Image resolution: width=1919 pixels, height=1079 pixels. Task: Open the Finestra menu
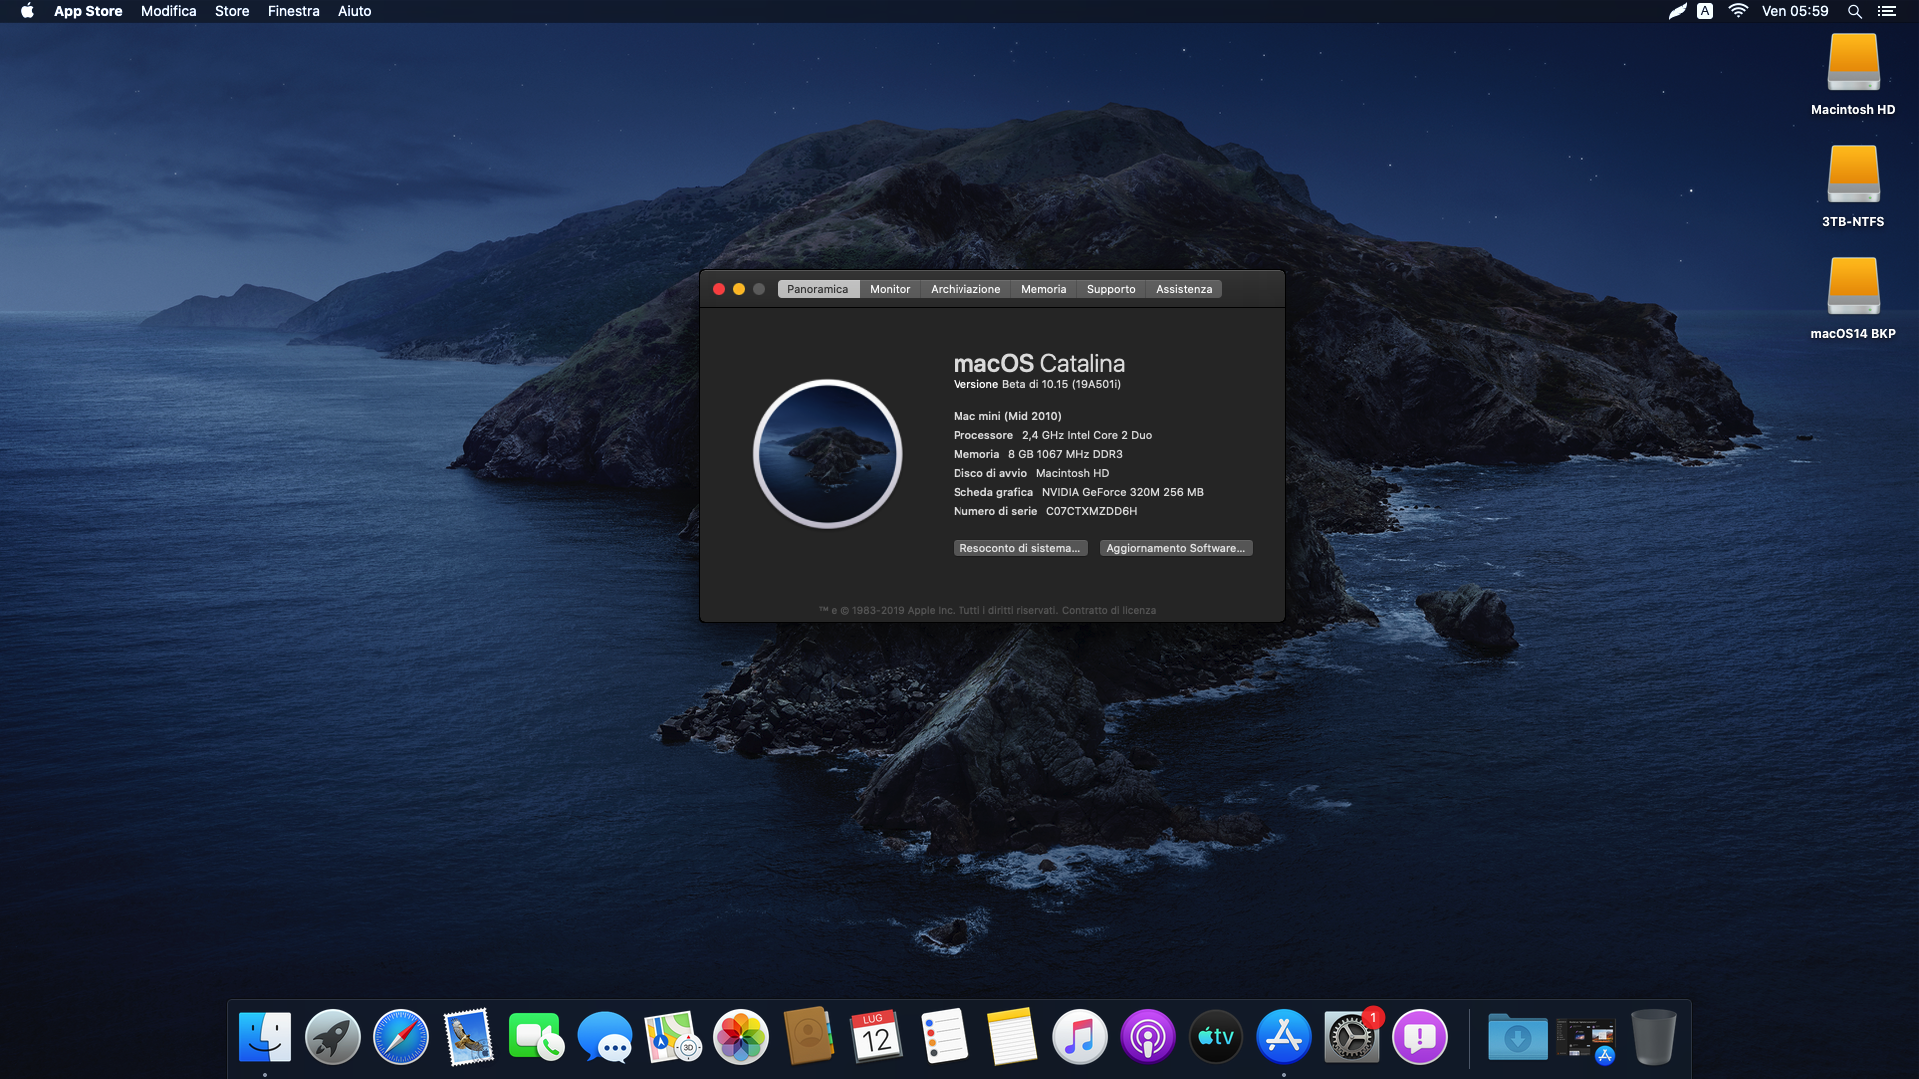pos(293,11)
